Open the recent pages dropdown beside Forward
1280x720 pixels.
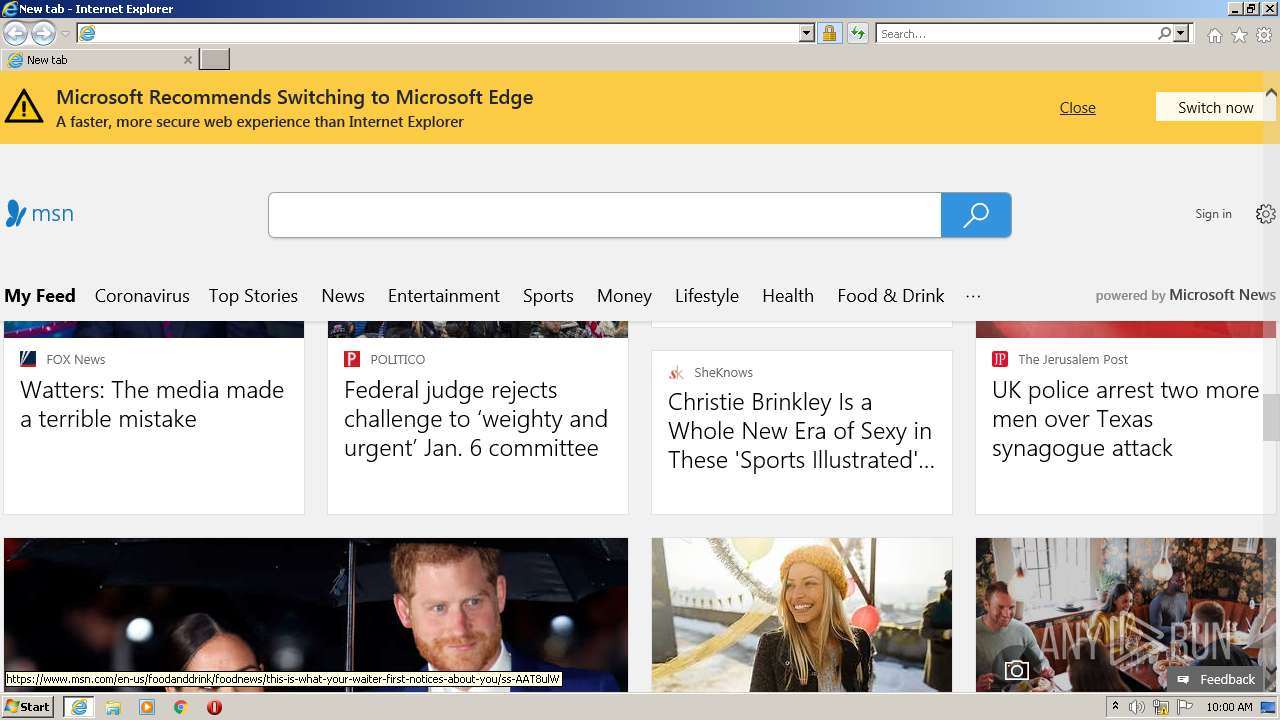[x=65, y=33]
